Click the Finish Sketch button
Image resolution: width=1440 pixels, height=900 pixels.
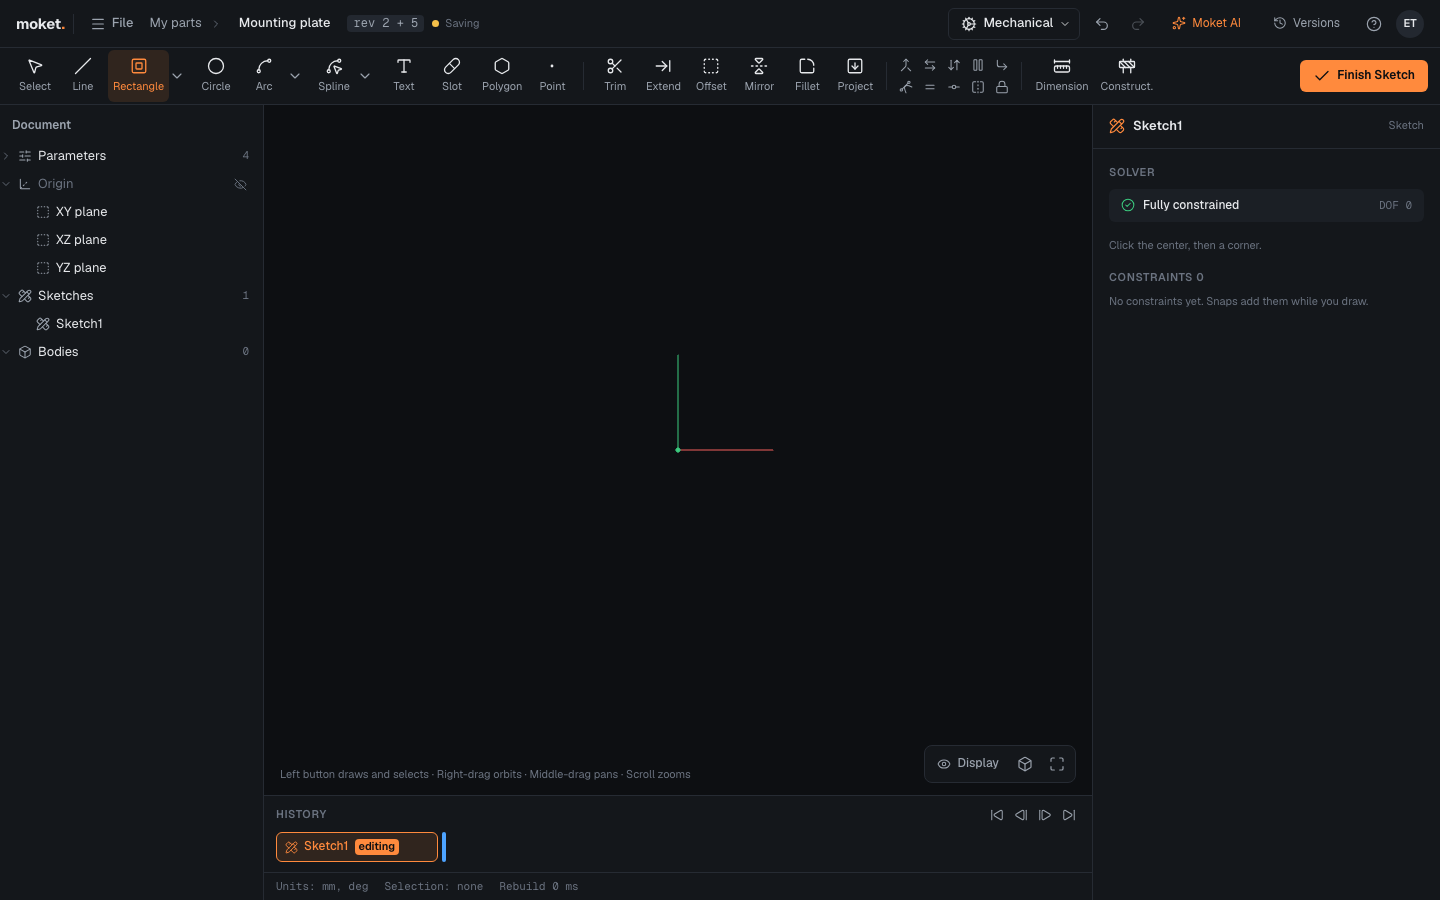click(1364, 76)
